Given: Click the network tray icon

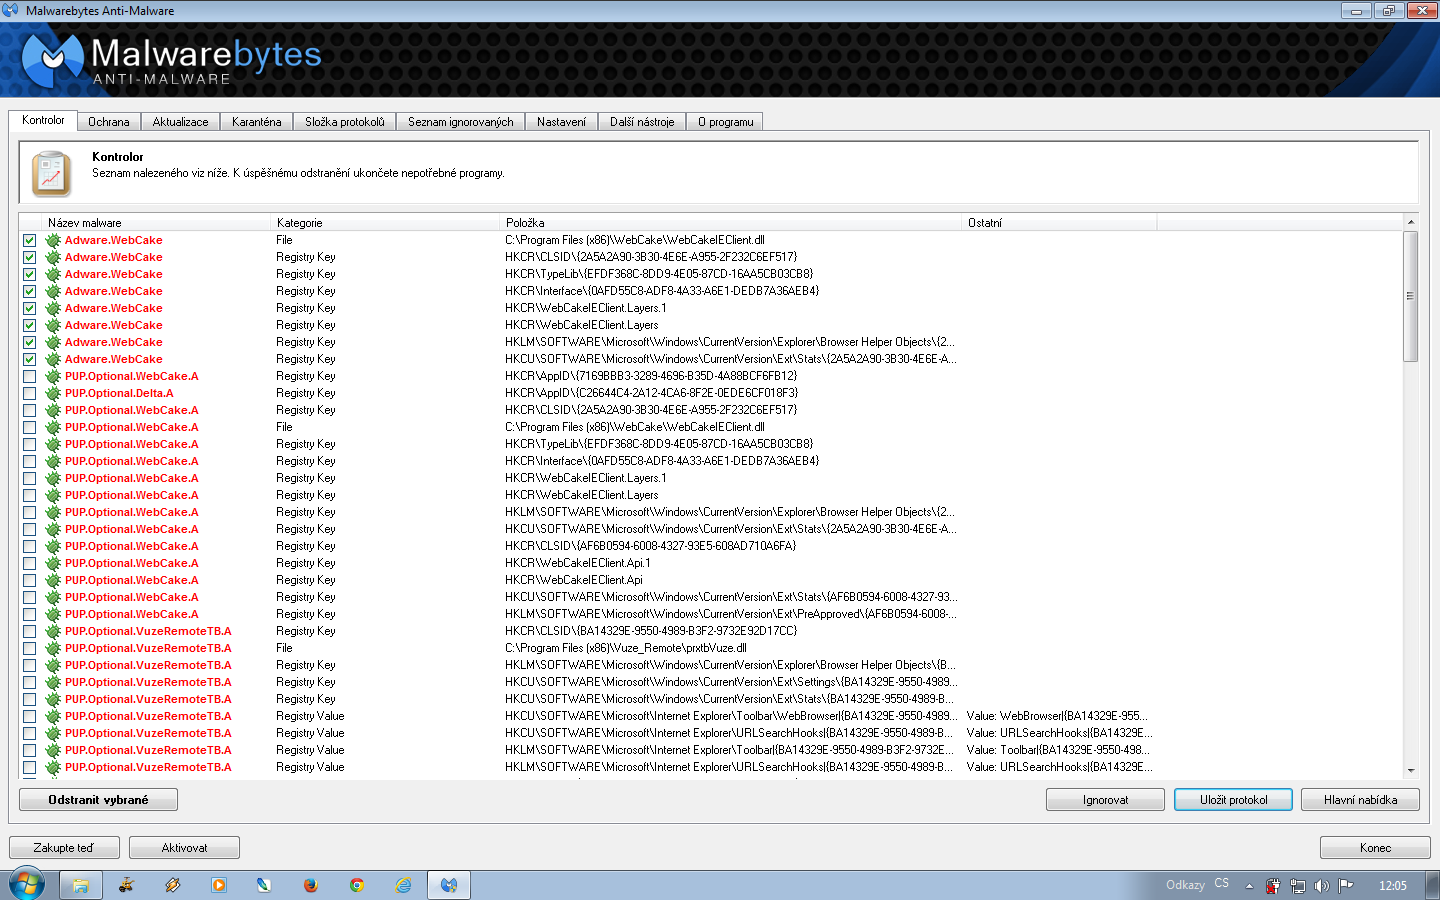Looking at the screenshot, I should (1298, 886).
